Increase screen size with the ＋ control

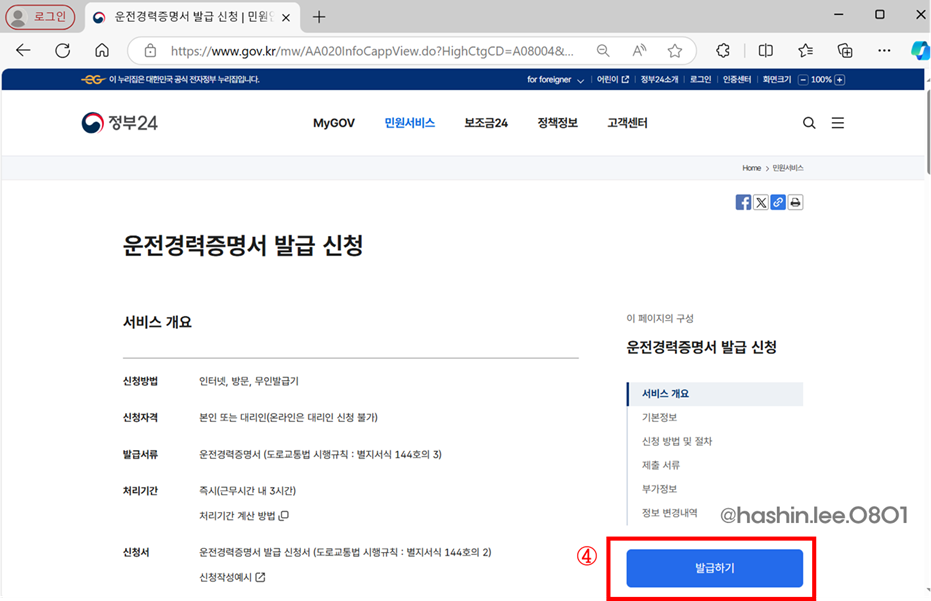(x=840, y=79)
